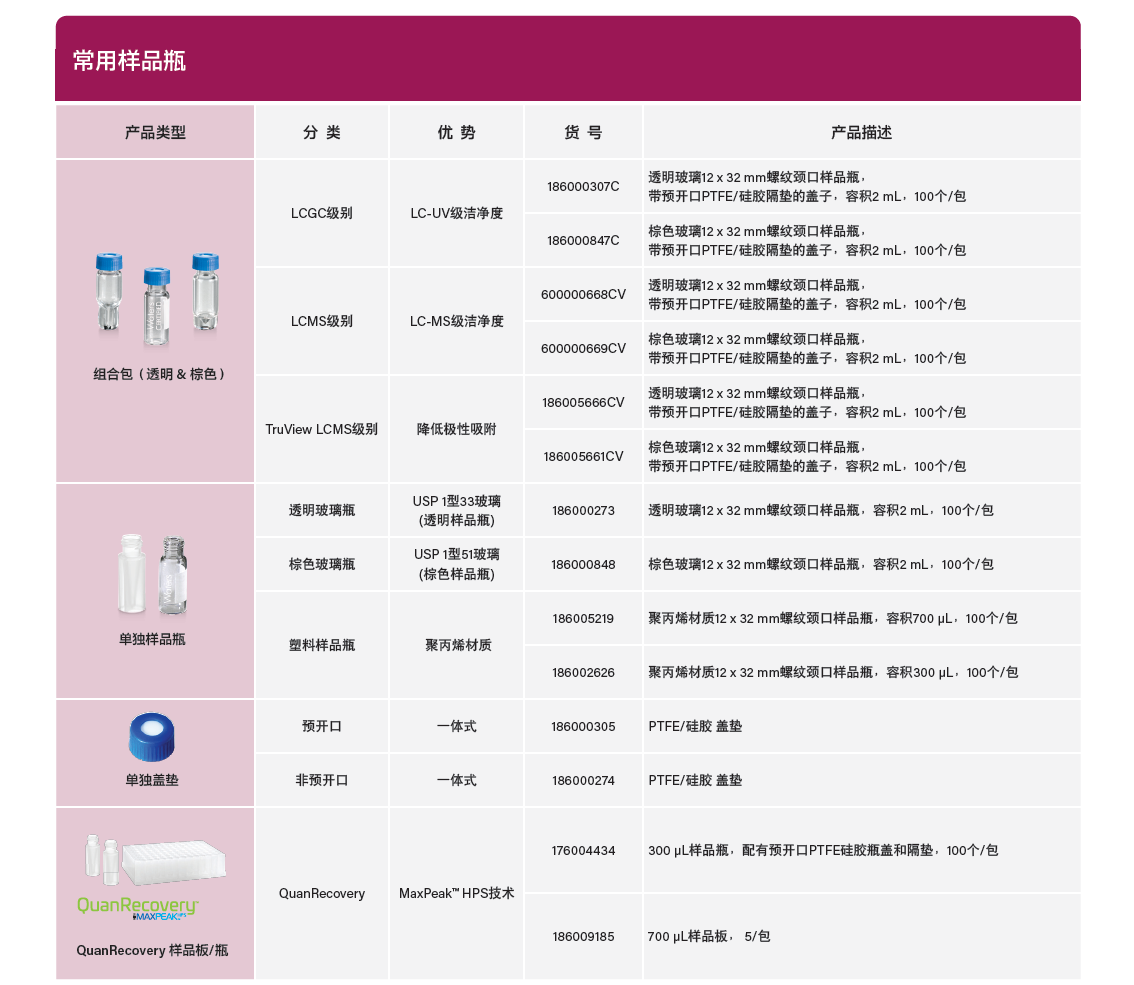Viewport: 1134px width, 985px height.
Task: Click the 产品类型 column header
Action: [155, 132]
